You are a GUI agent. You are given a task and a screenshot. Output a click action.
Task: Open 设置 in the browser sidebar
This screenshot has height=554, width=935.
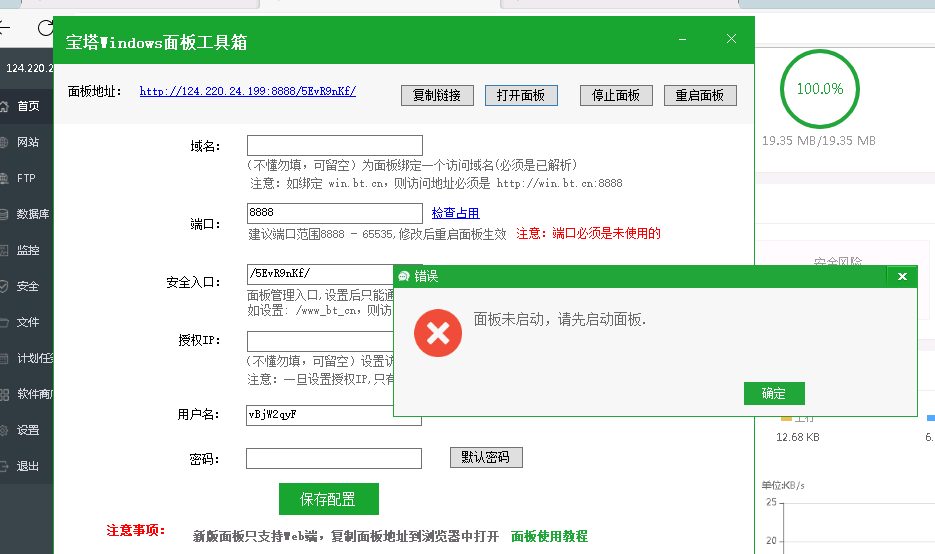(27, 430)
